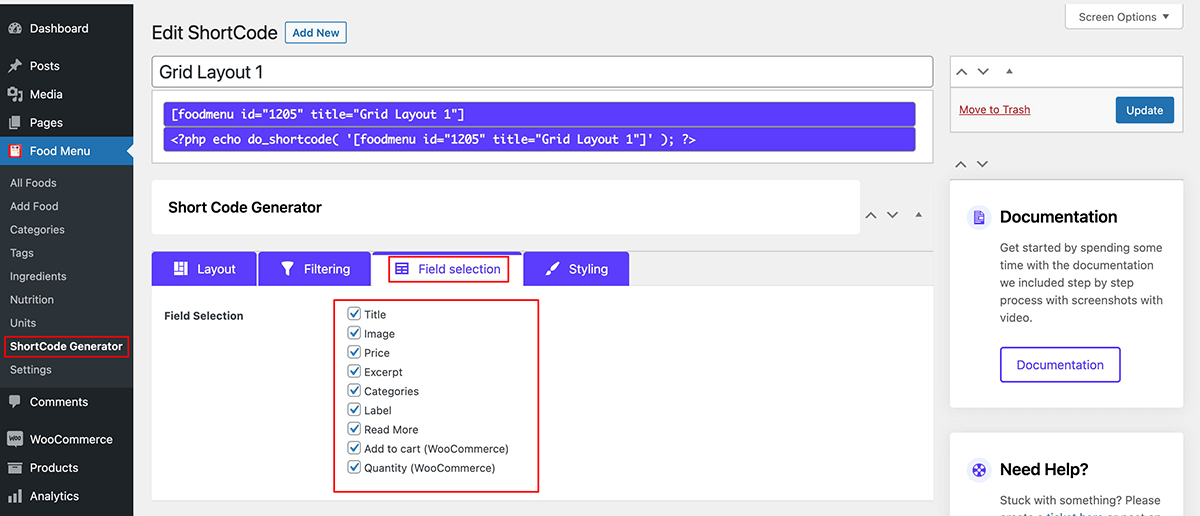Toggle the Title checkbox
Image resolution: width=1200 pixels, height=516 pixels.
pyautogui.click(x=354, y=314)
